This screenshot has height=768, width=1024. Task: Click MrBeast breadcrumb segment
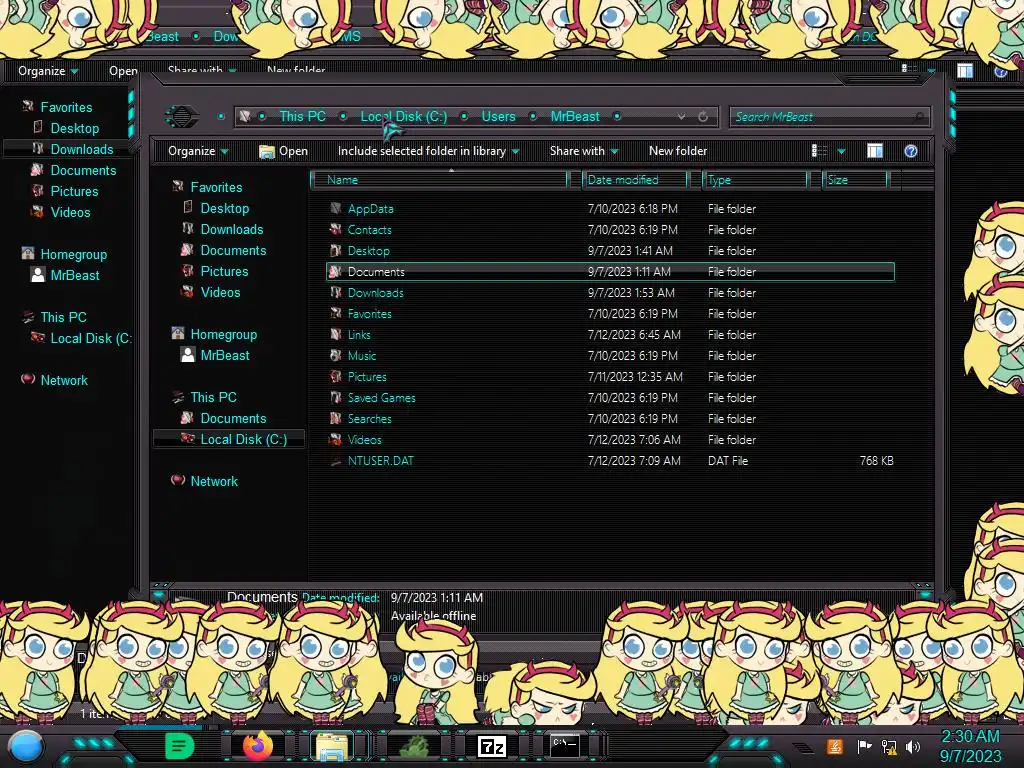[x=575, y=116]
